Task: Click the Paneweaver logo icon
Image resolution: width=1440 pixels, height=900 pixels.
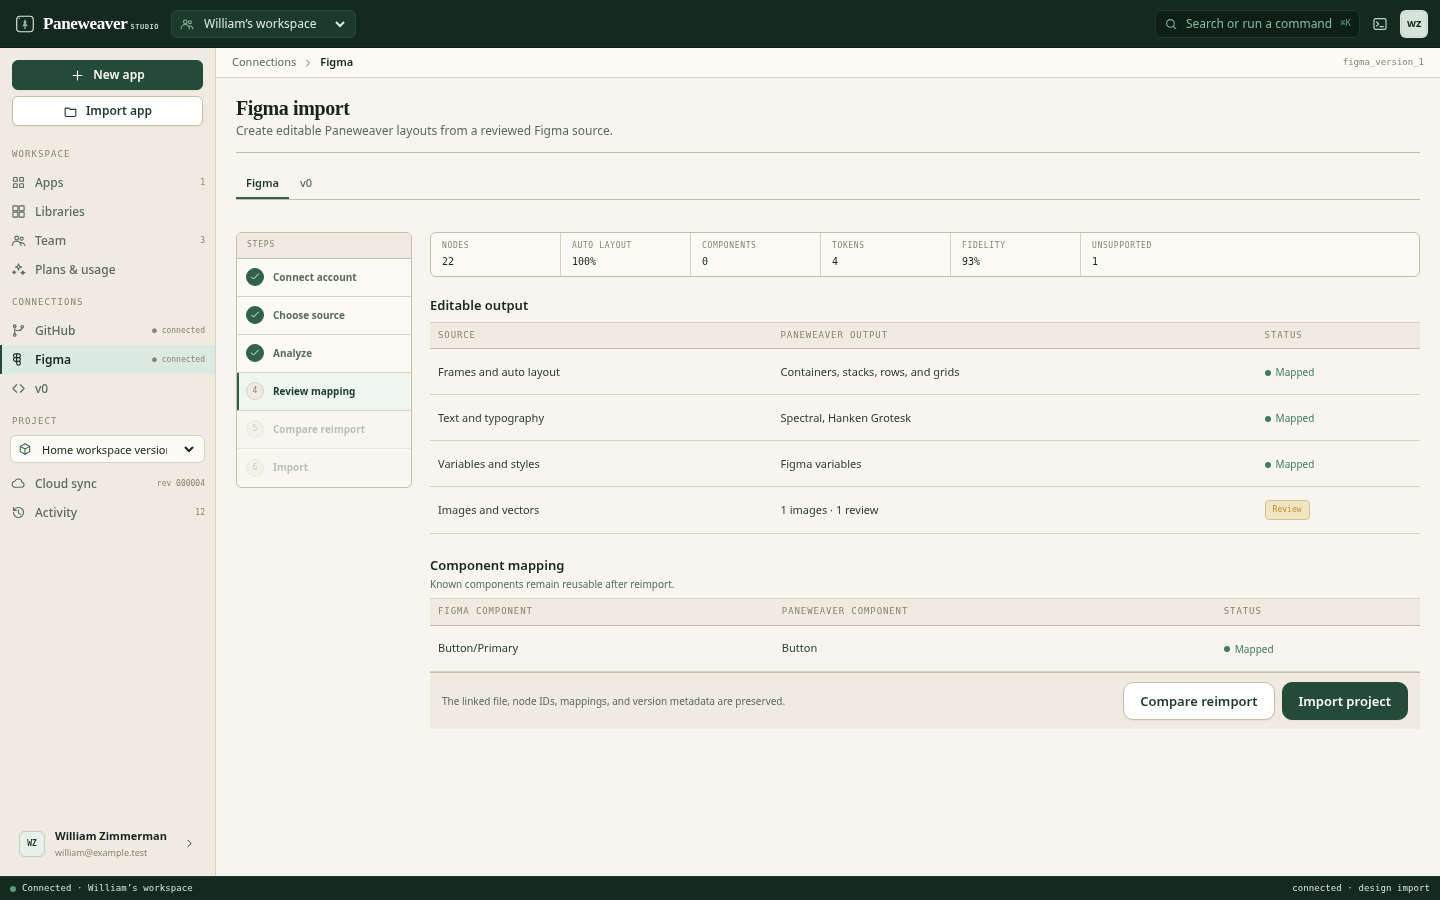Action: [x=25, y=24]
